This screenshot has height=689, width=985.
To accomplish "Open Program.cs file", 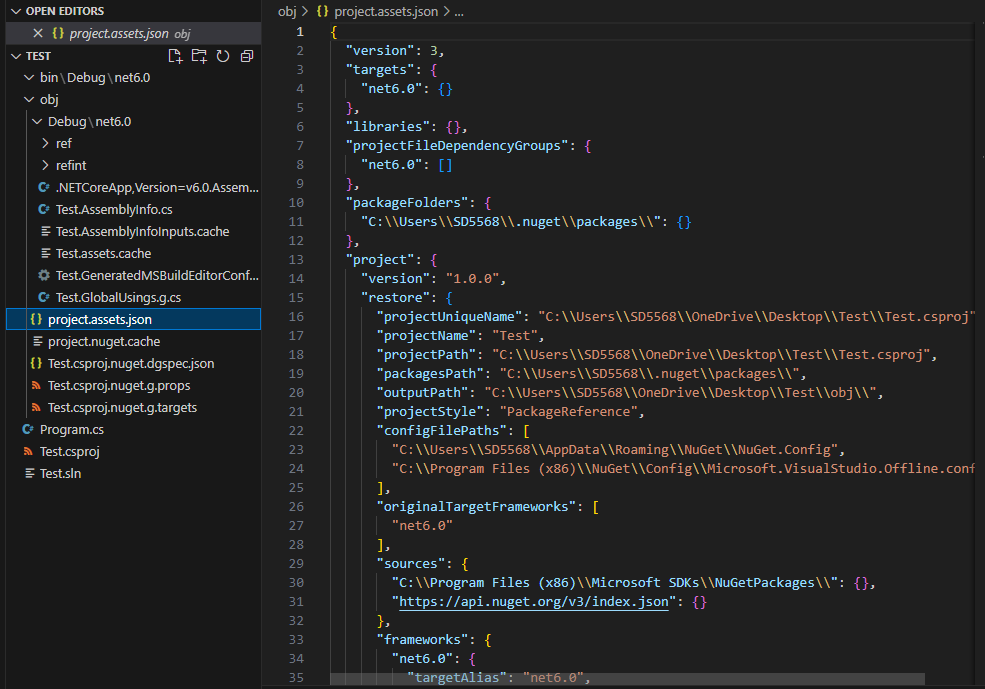I will click(x=133, y=429).
